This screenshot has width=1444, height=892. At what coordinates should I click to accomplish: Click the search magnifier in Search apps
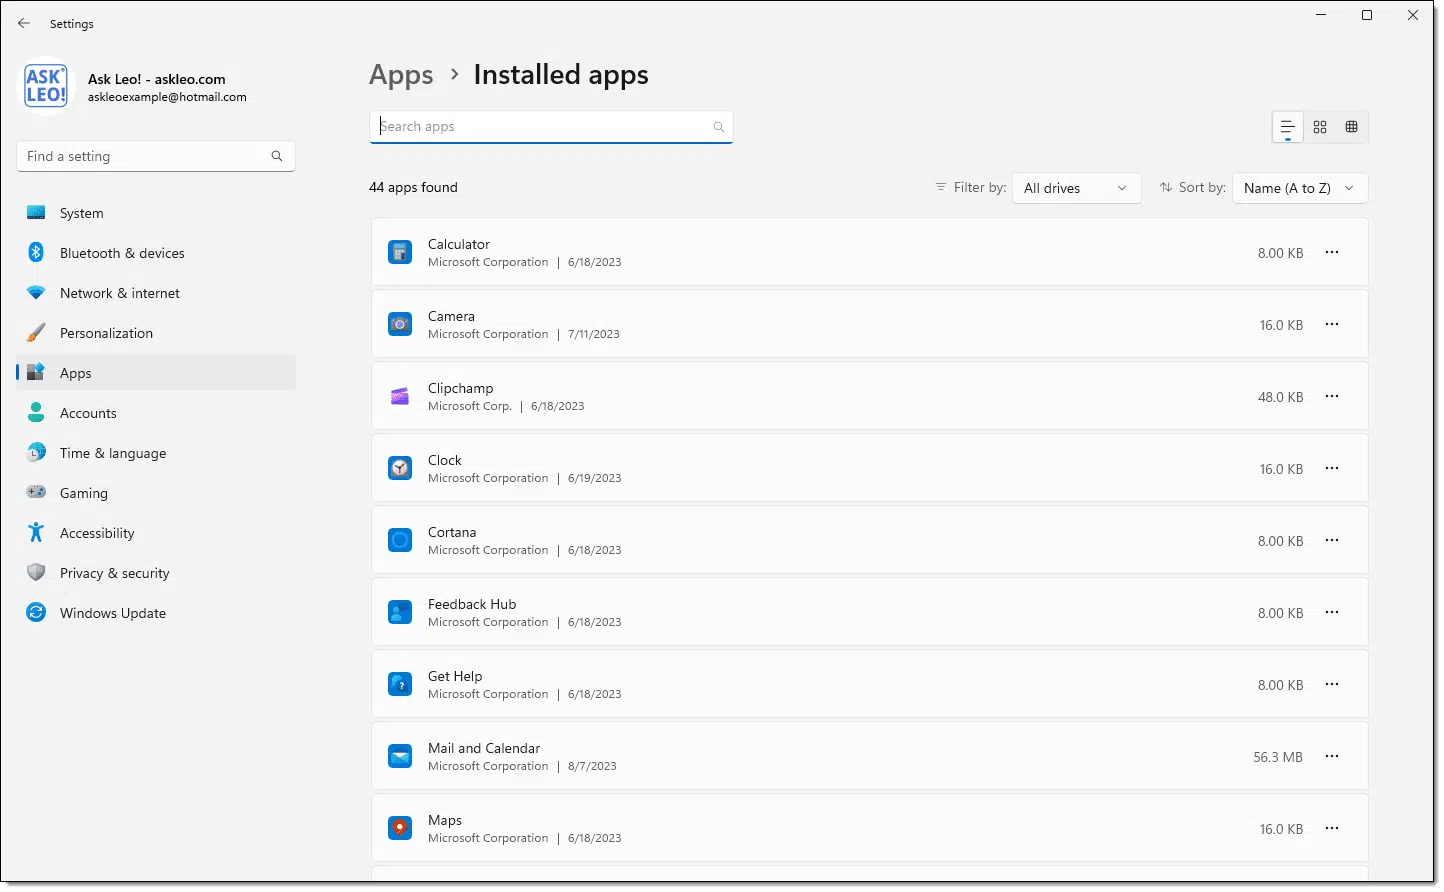(718, 127)
